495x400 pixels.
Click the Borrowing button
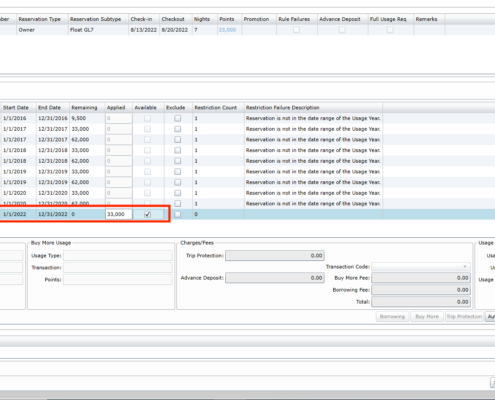[x=392, y=317]
